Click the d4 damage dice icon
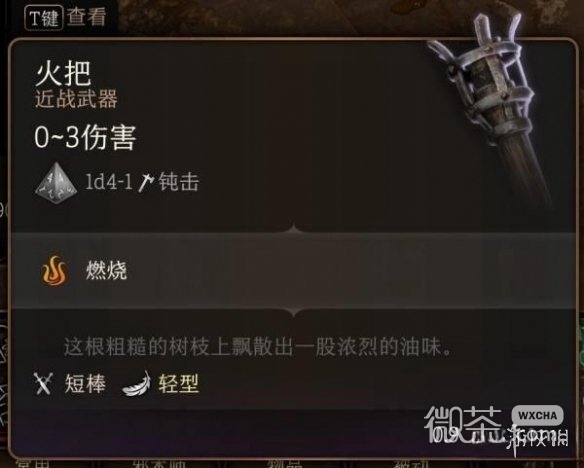 click(56, 183)
